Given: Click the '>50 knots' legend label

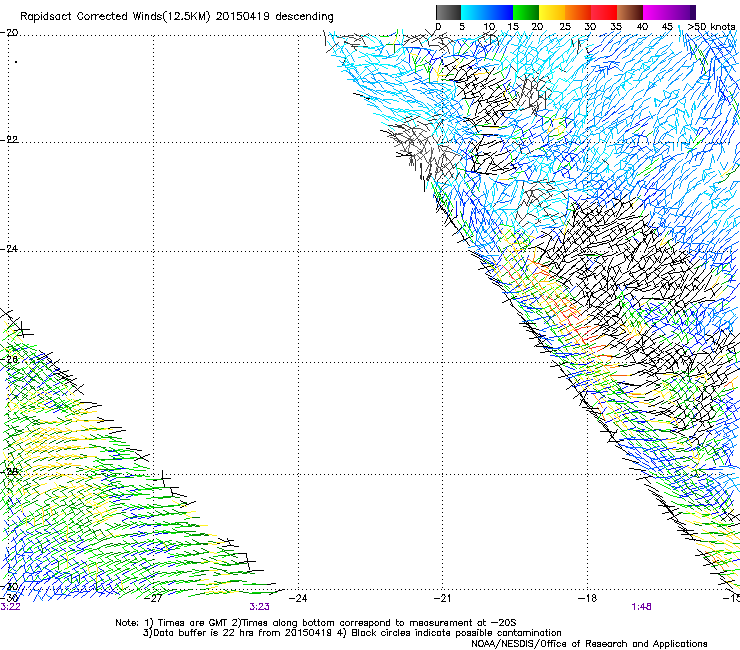Looking at the screenshot, I should (x=711, y=27).
